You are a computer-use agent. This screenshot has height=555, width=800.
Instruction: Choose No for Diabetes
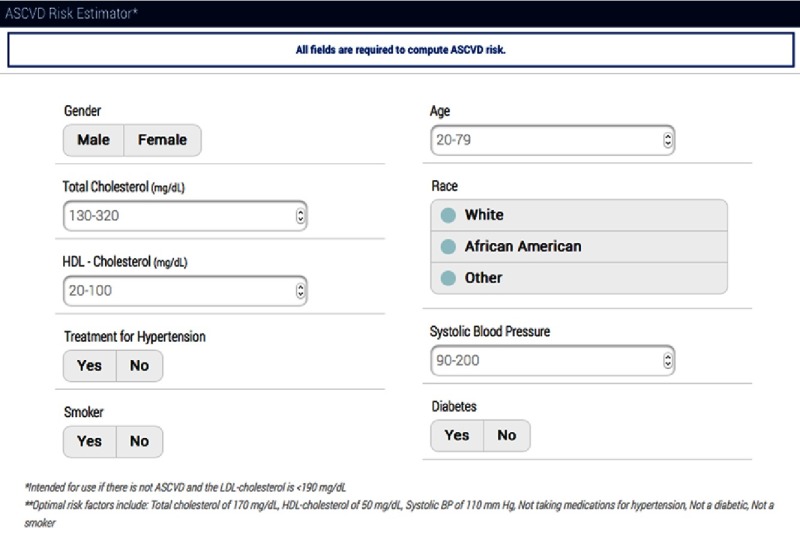[507, 435]
